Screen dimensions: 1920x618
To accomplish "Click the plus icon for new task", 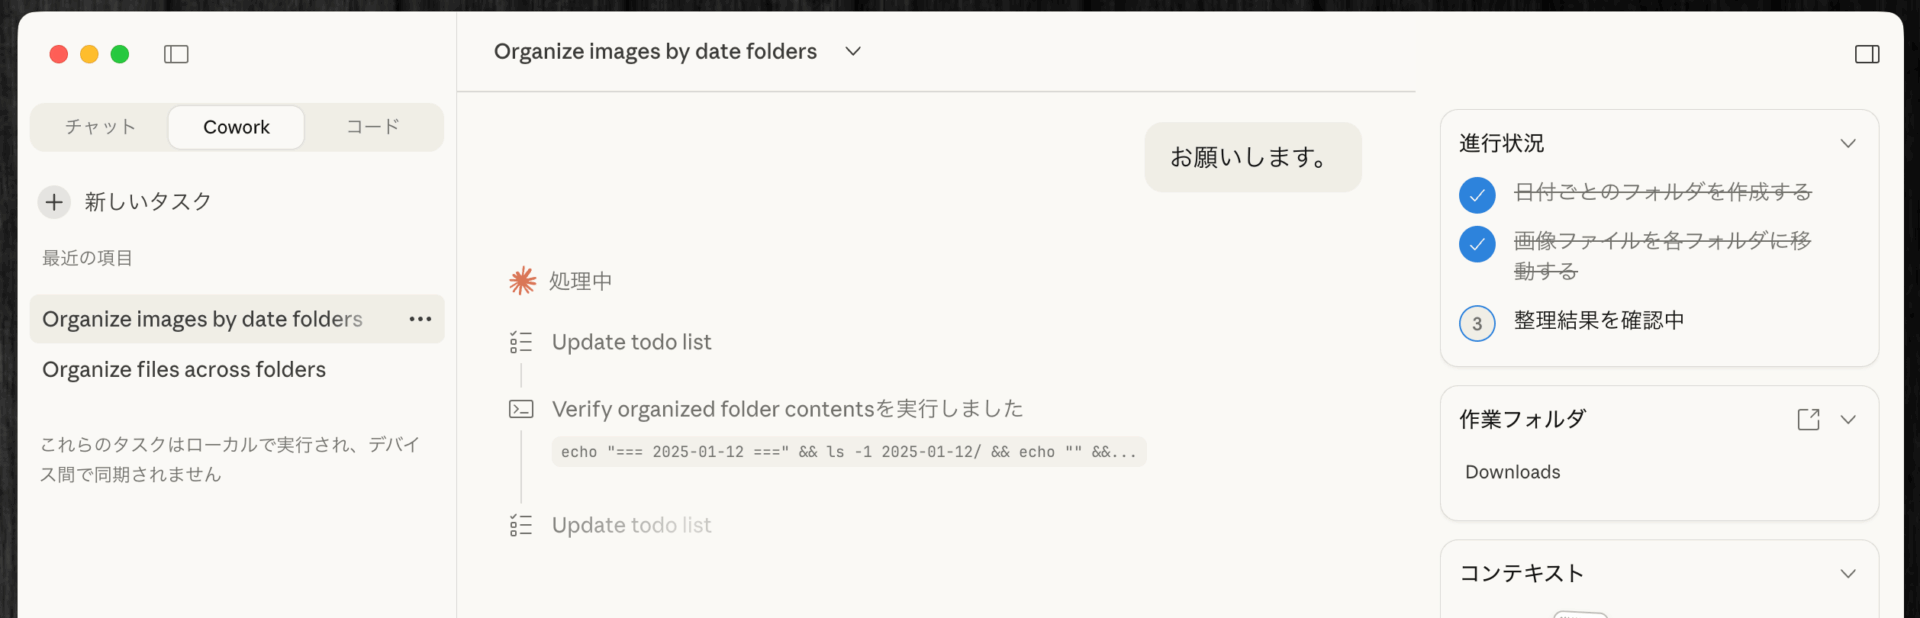I will pyautogui.click(x=54, y=202).
